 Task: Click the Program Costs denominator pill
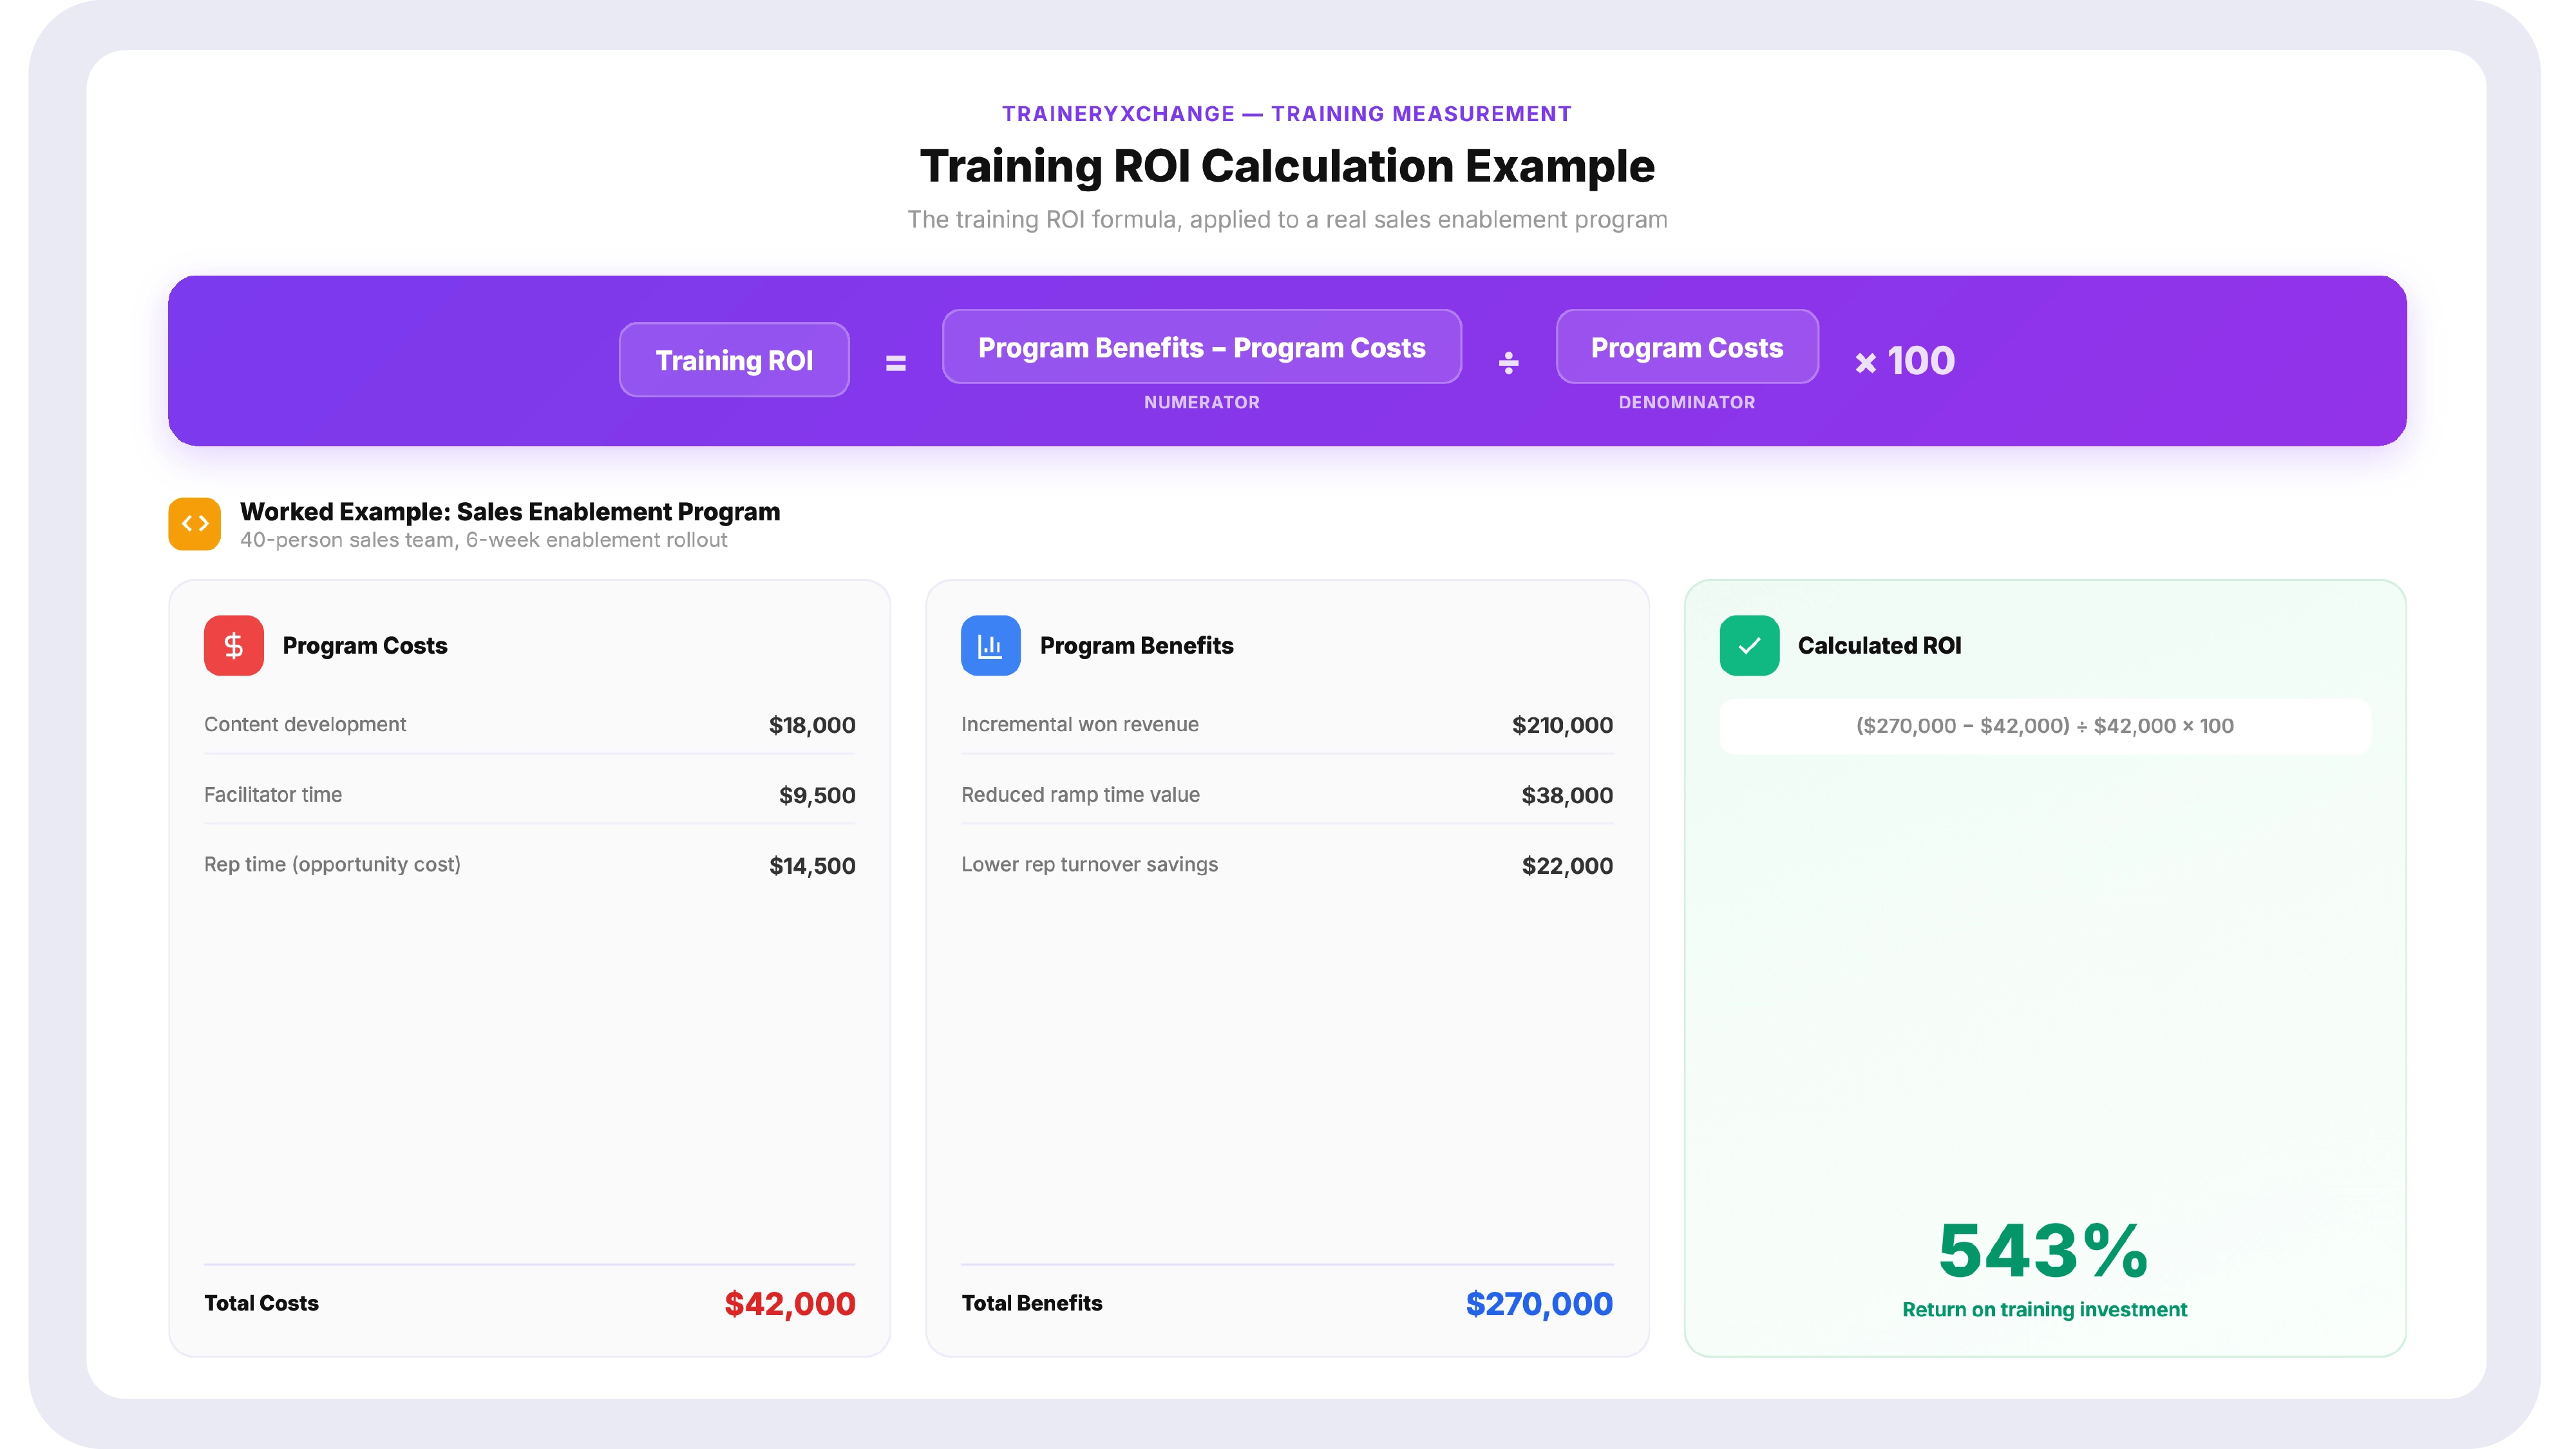point(1687,347)
